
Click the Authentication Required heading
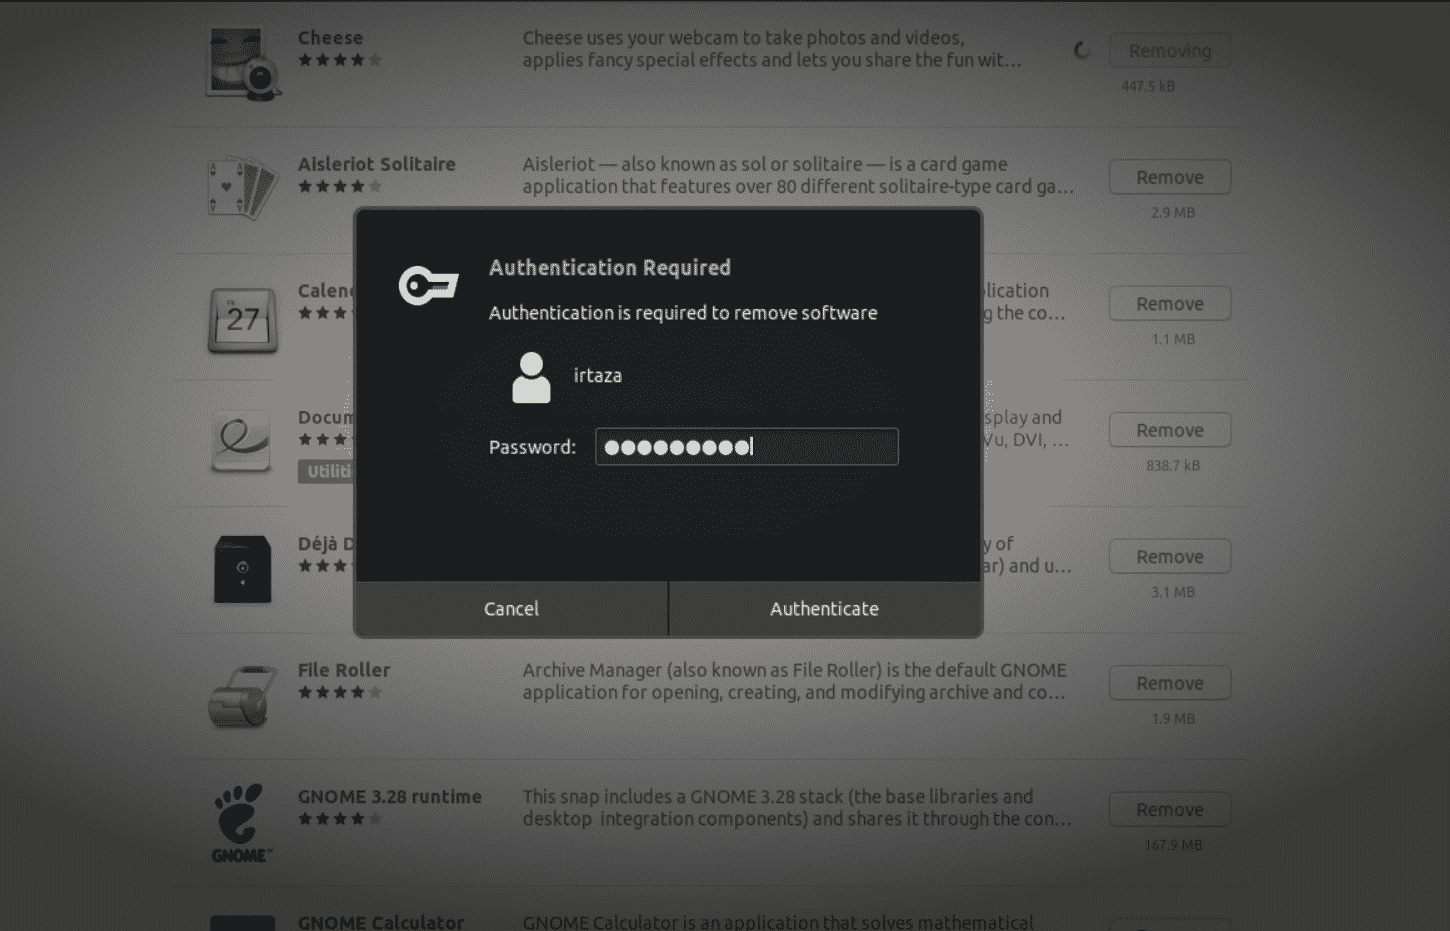coord(609,267)
